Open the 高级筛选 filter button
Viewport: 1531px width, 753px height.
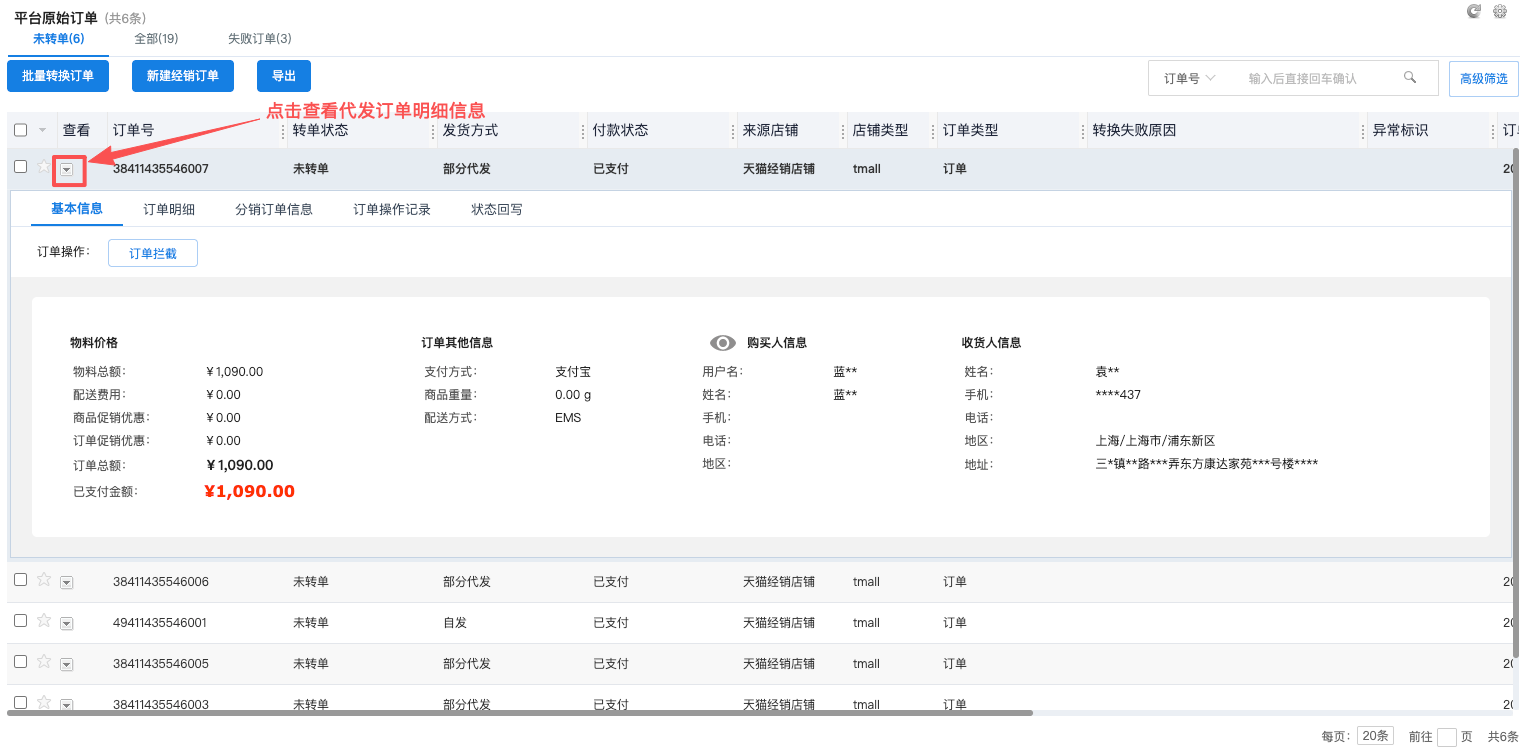pos(1484,78)
